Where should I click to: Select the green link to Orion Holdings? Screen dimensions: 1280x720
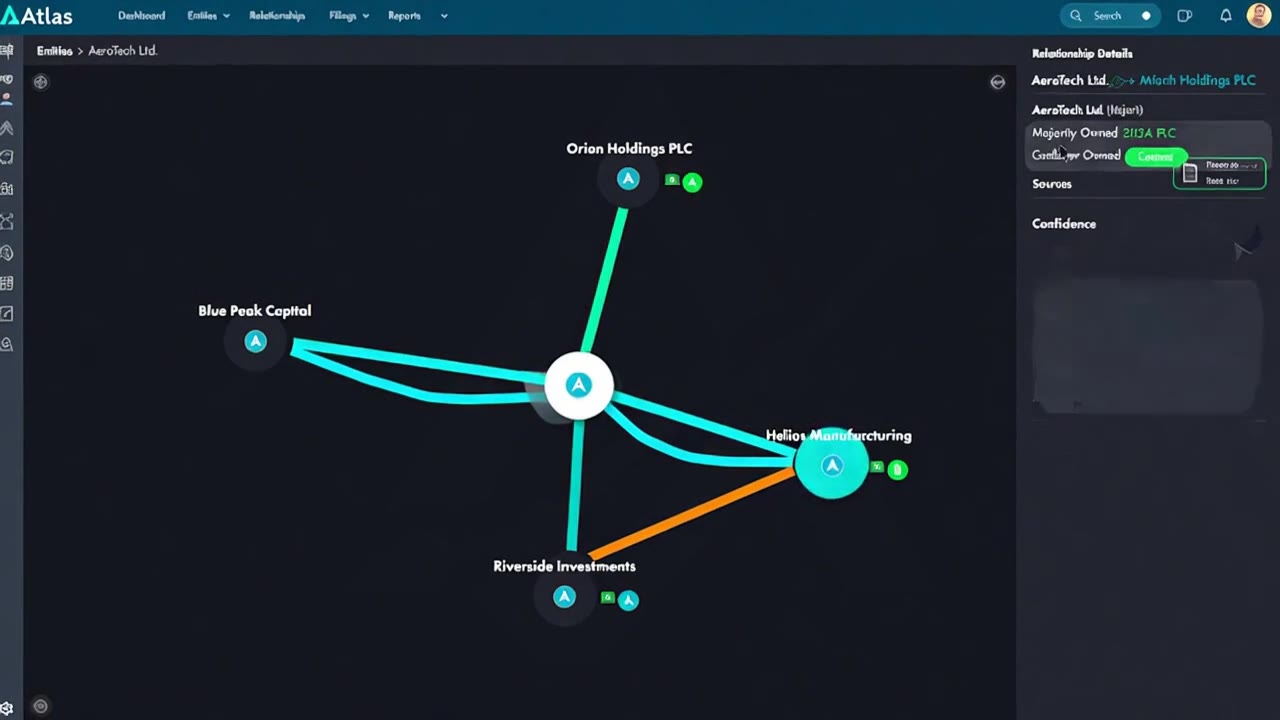(x=604, y=280)
